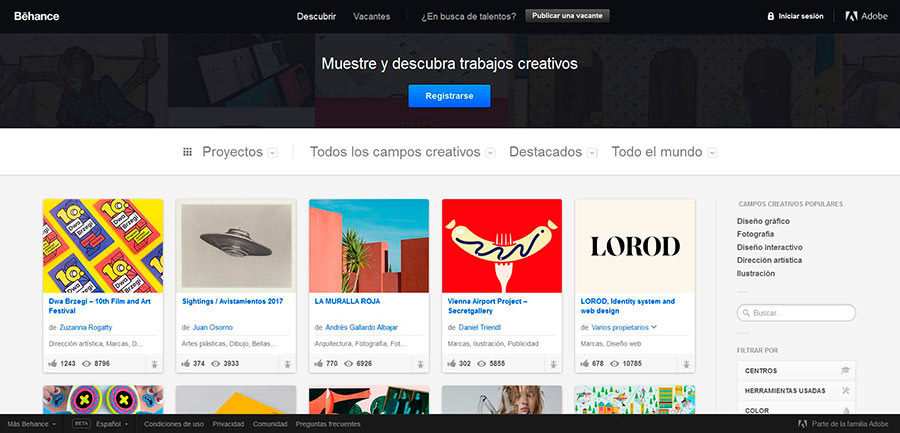
Task: Click the eye icon showing 3933 views
Action: click(x=216, y=364)
